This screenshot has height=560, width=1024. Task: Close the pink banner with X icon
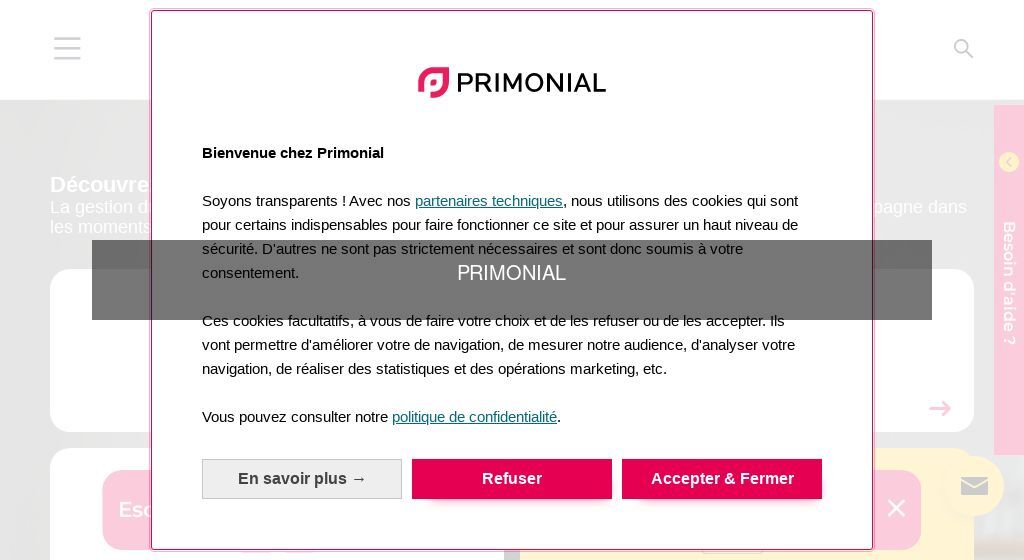pos(896,508)
